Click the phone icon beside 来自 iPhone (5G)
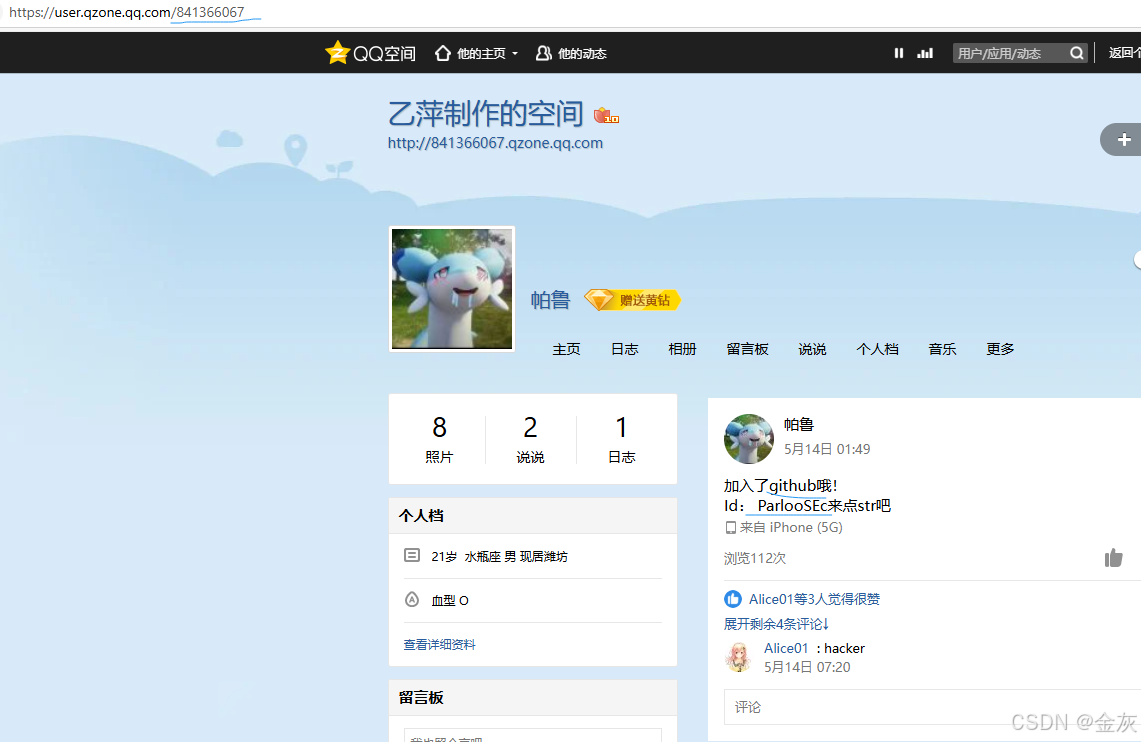The image size is (1141, 742). [x=731, y=527]
